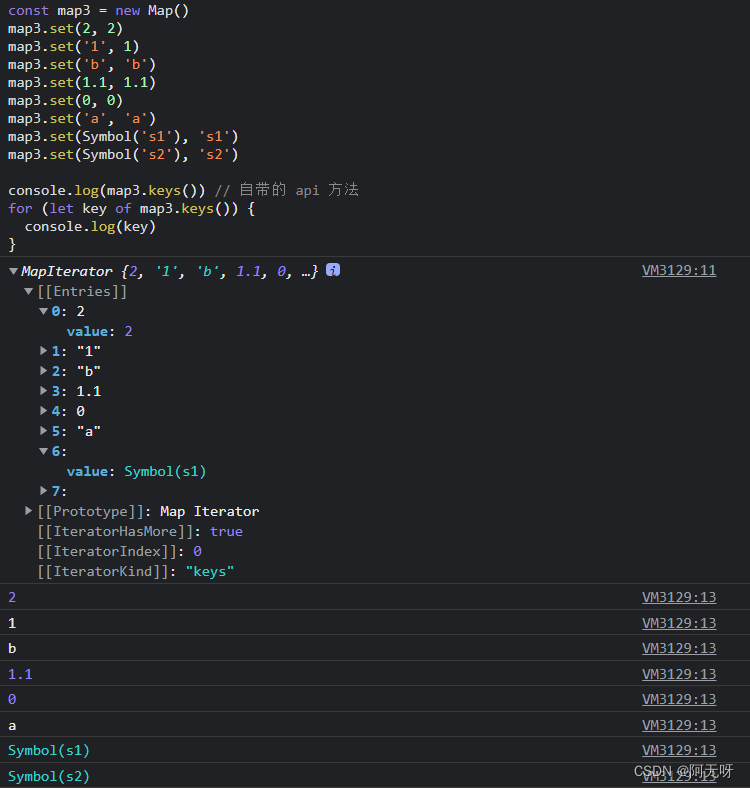Open VM3129:13 link beside output 0
The height and width of the screenshot is (788, 750).
coord(679,699)
